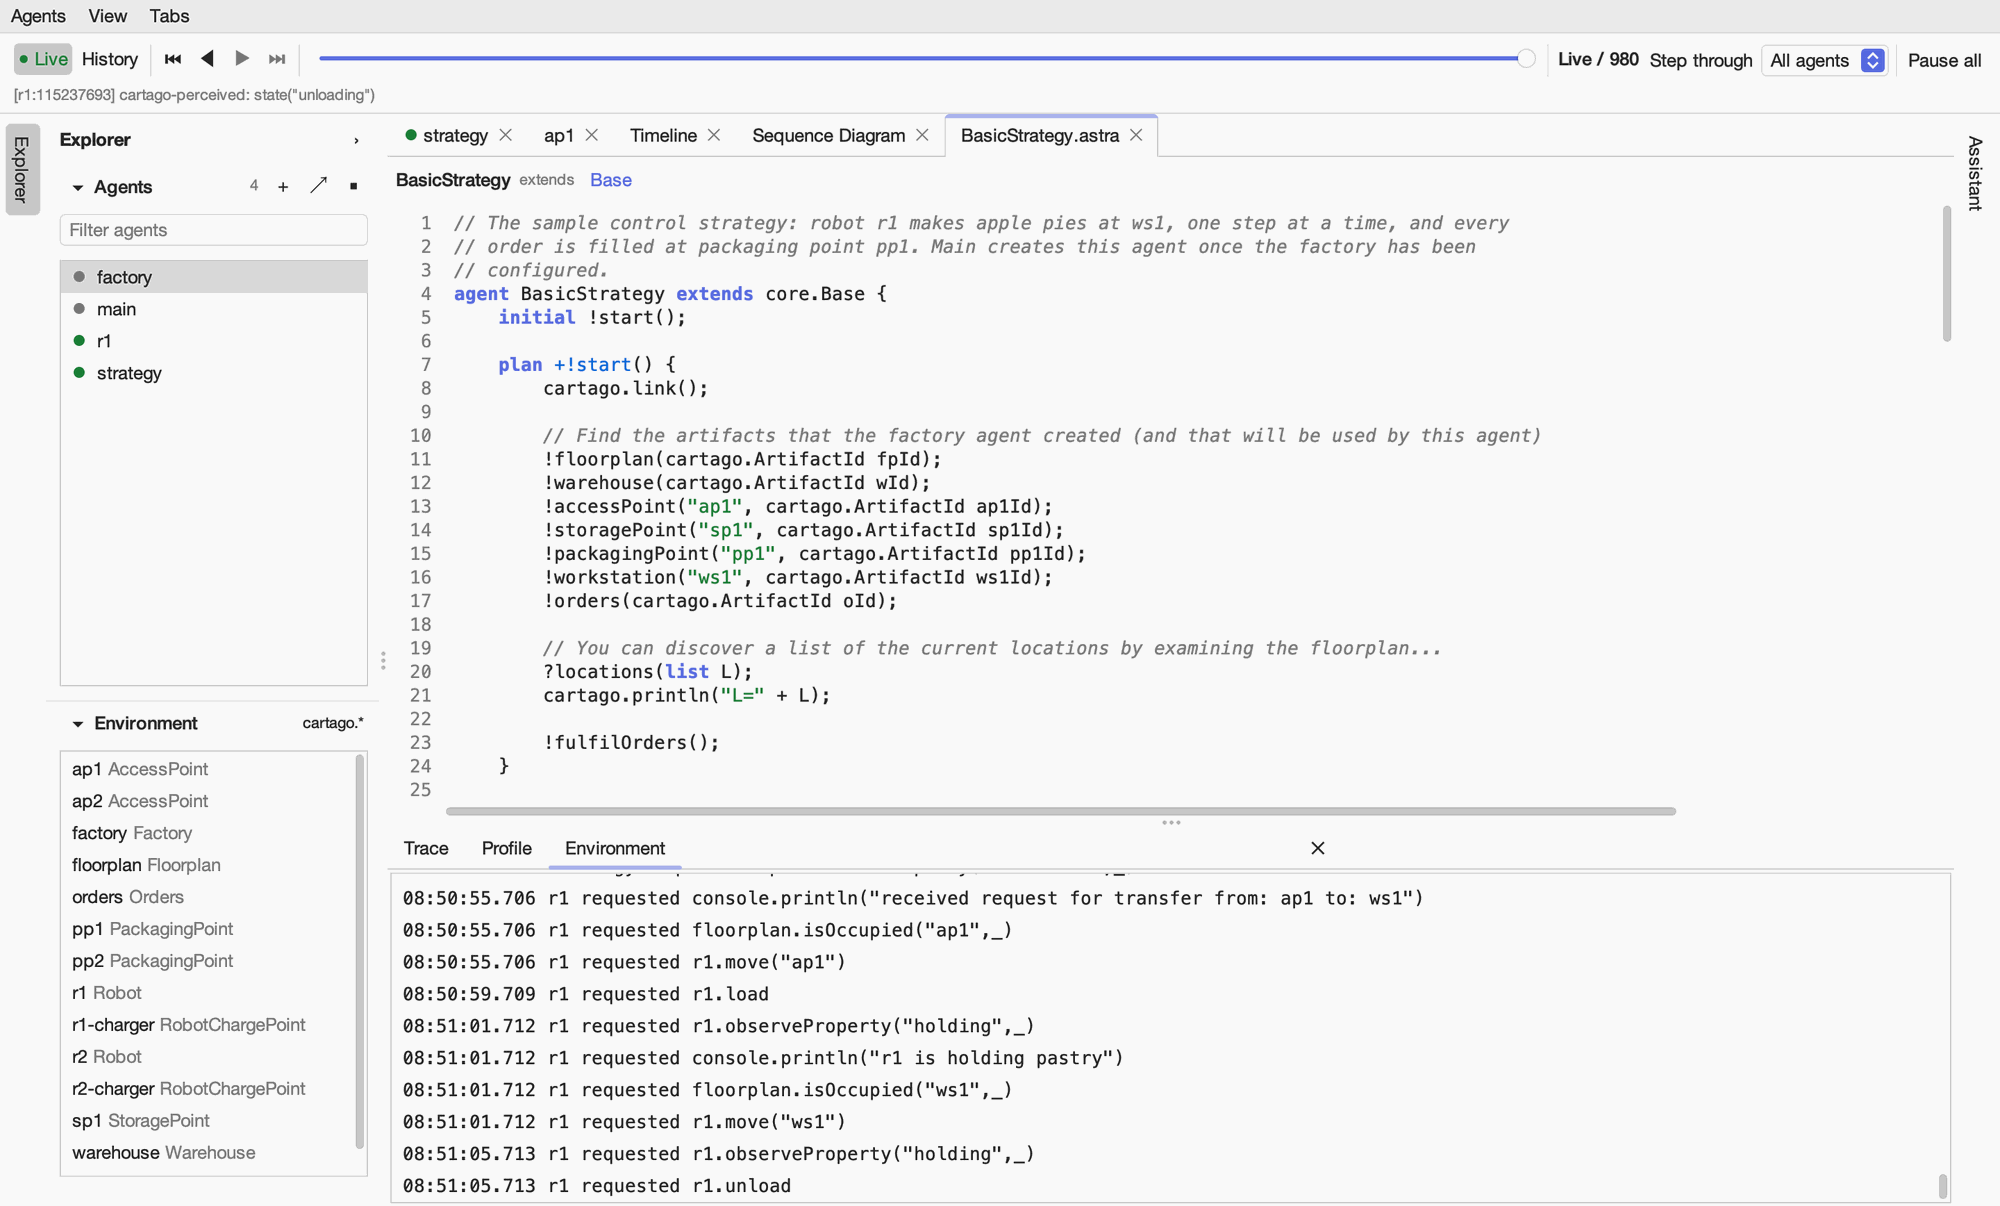Click the code editor horizontal scrollbar
Viewport: 2000px width, 1206px height.
pos(1060,811)
